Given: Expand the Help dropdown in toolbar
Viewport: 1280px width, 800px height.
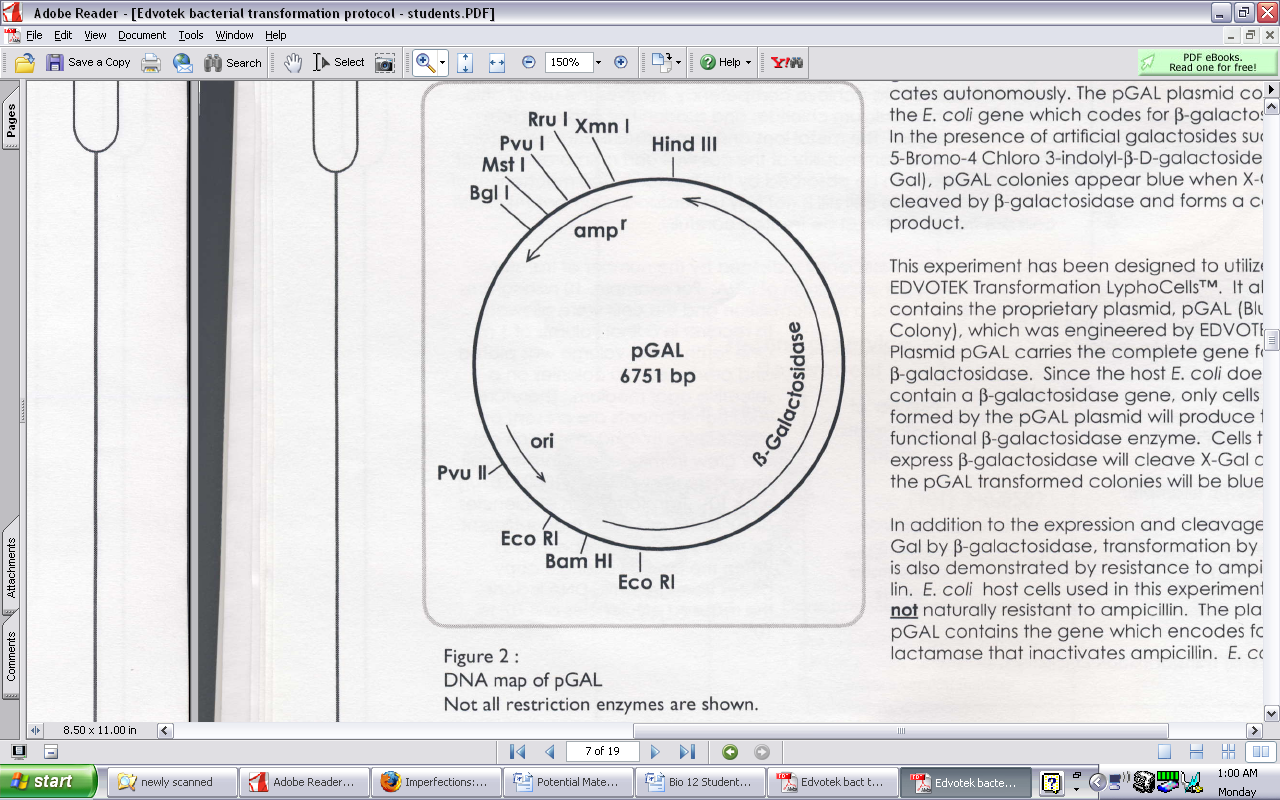Looking at the screenshot, I should click(748, 62).
